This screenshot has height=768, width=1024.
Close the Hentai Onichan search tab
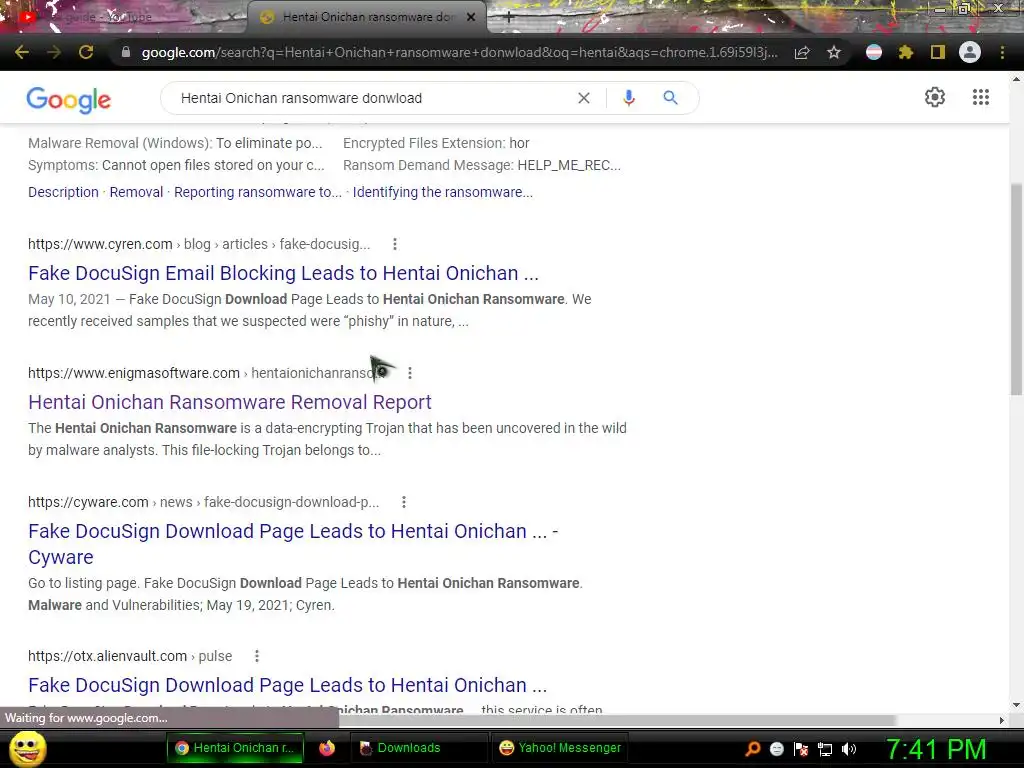coord(471,17)
